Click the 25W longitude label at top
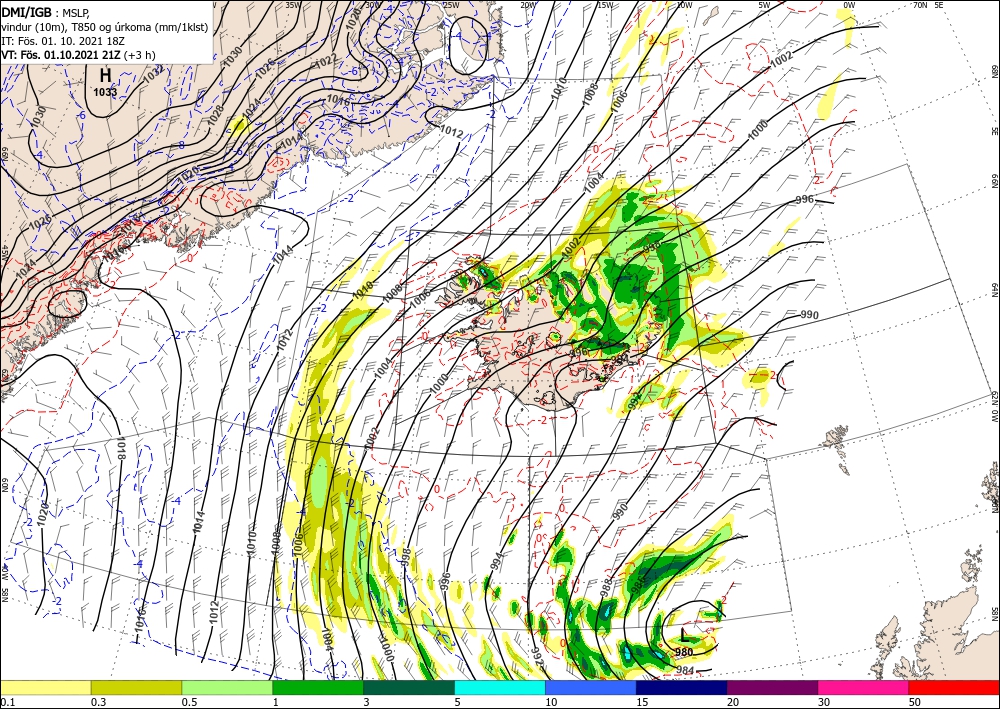This screenshot has height=709, width=1000. tap(450, 5)
